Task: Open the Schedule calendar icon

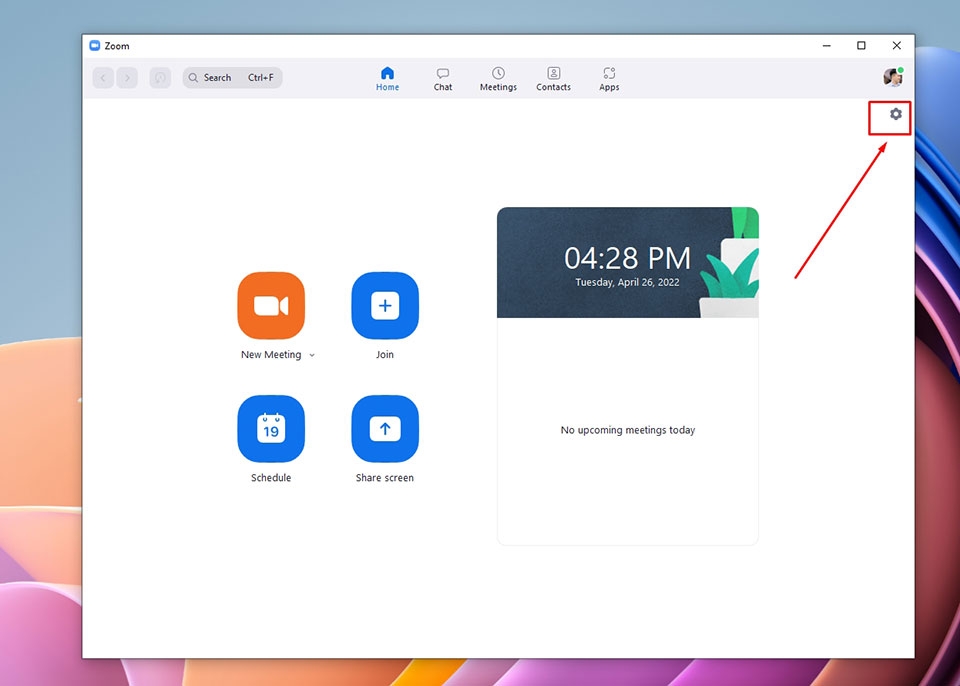Action: (271, 429)
